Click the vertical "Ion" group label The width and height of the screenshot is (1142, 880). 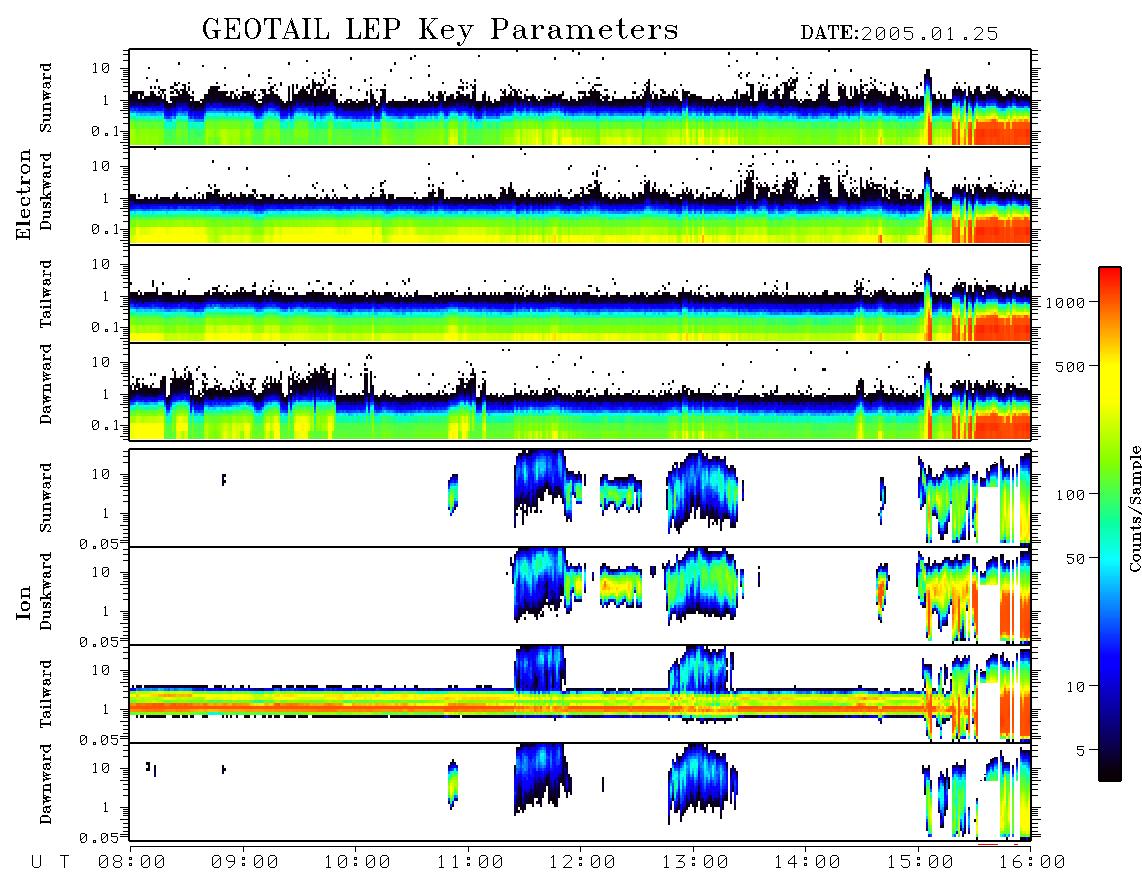coord(24,603)
